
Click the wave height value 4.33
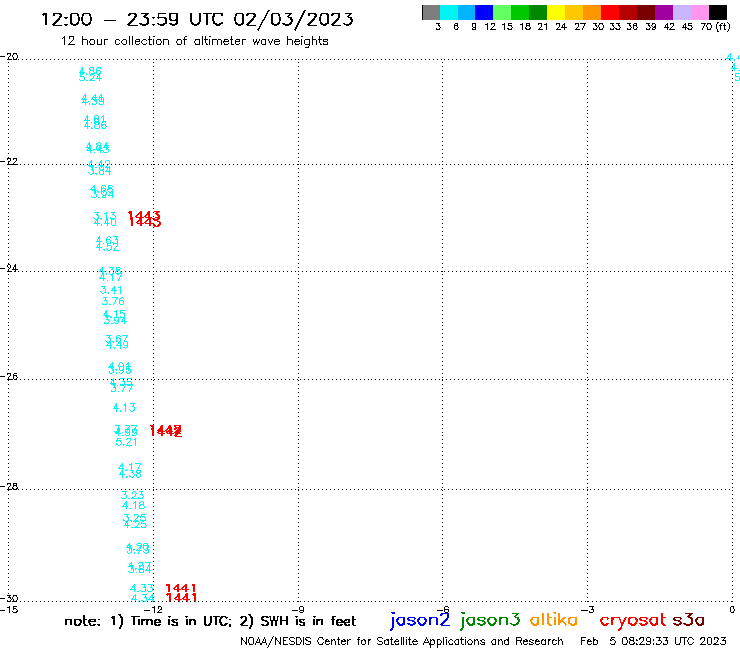click(142, 588)
